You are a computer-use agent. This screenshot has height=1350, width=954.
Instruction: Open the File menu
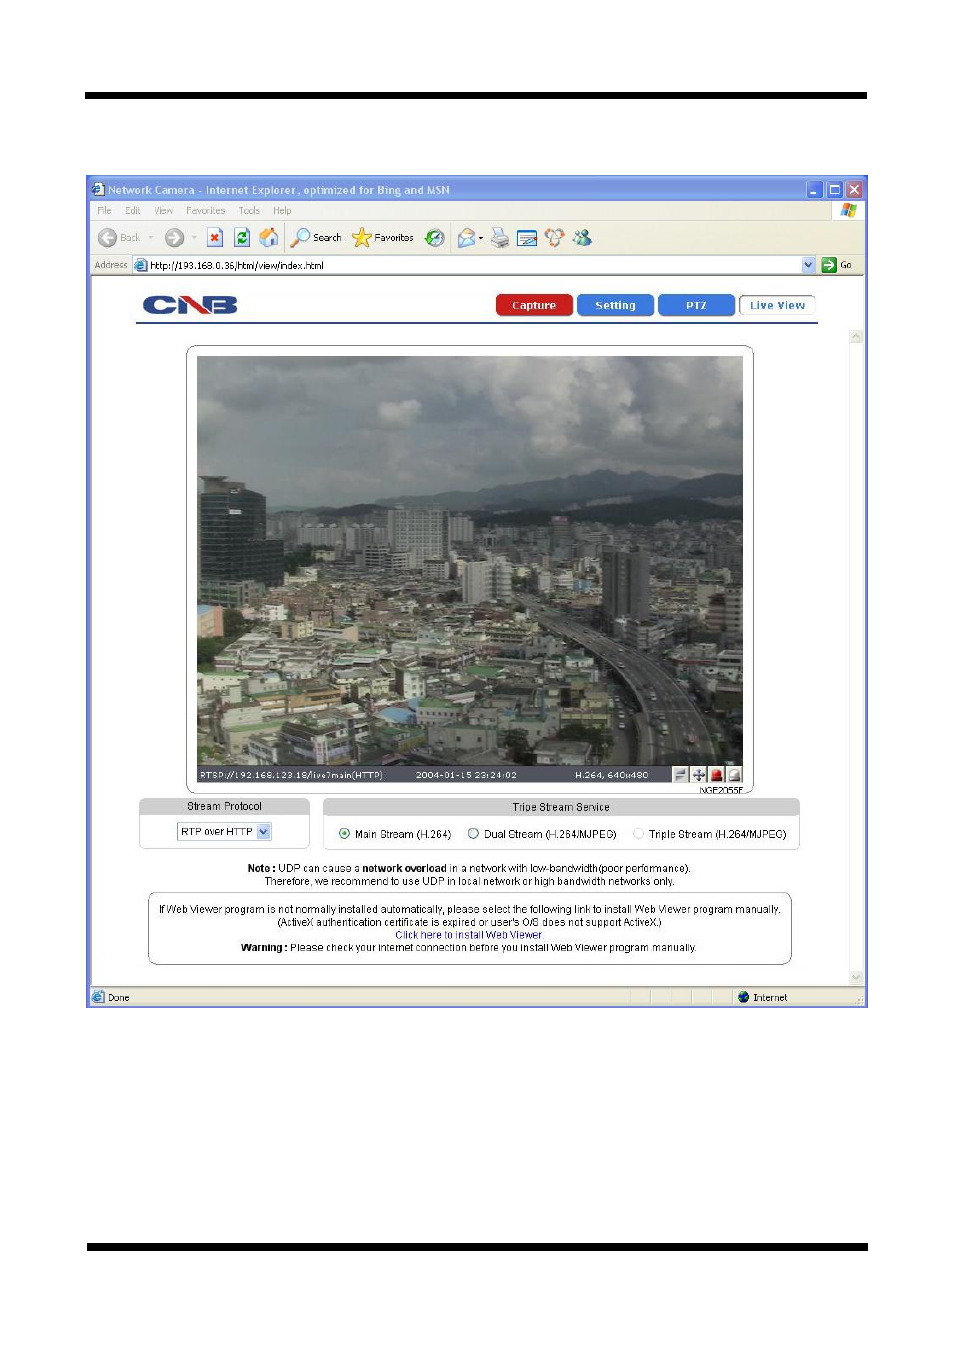(x=104, y=211)
